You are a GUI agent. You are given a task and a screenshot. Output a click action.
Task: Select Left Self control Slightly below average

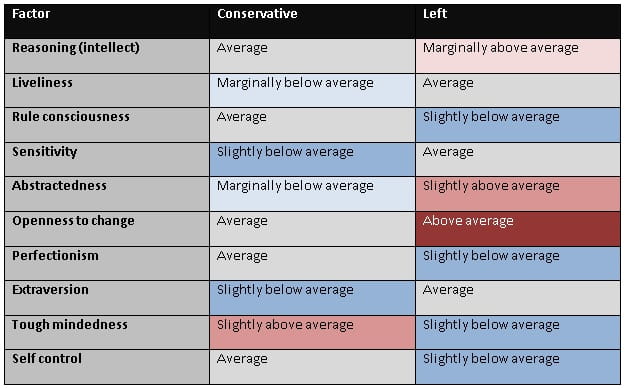click(x=518, y=367)
